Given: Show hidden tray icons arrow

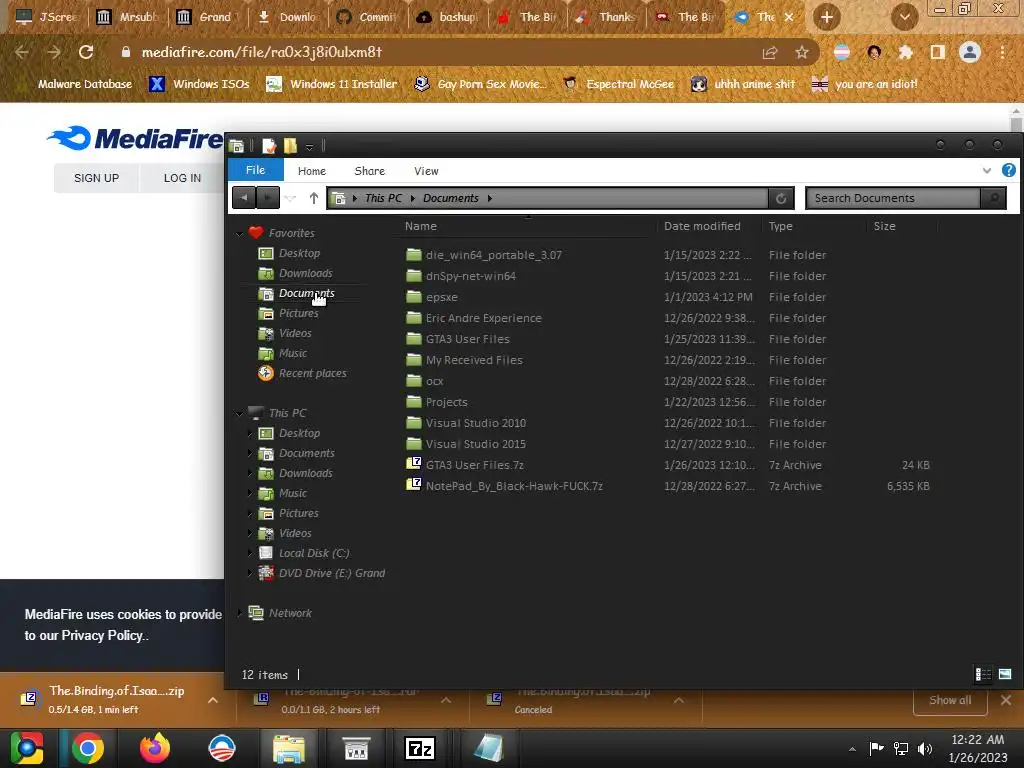Looking at the screenshot, I should coord(852,749).
